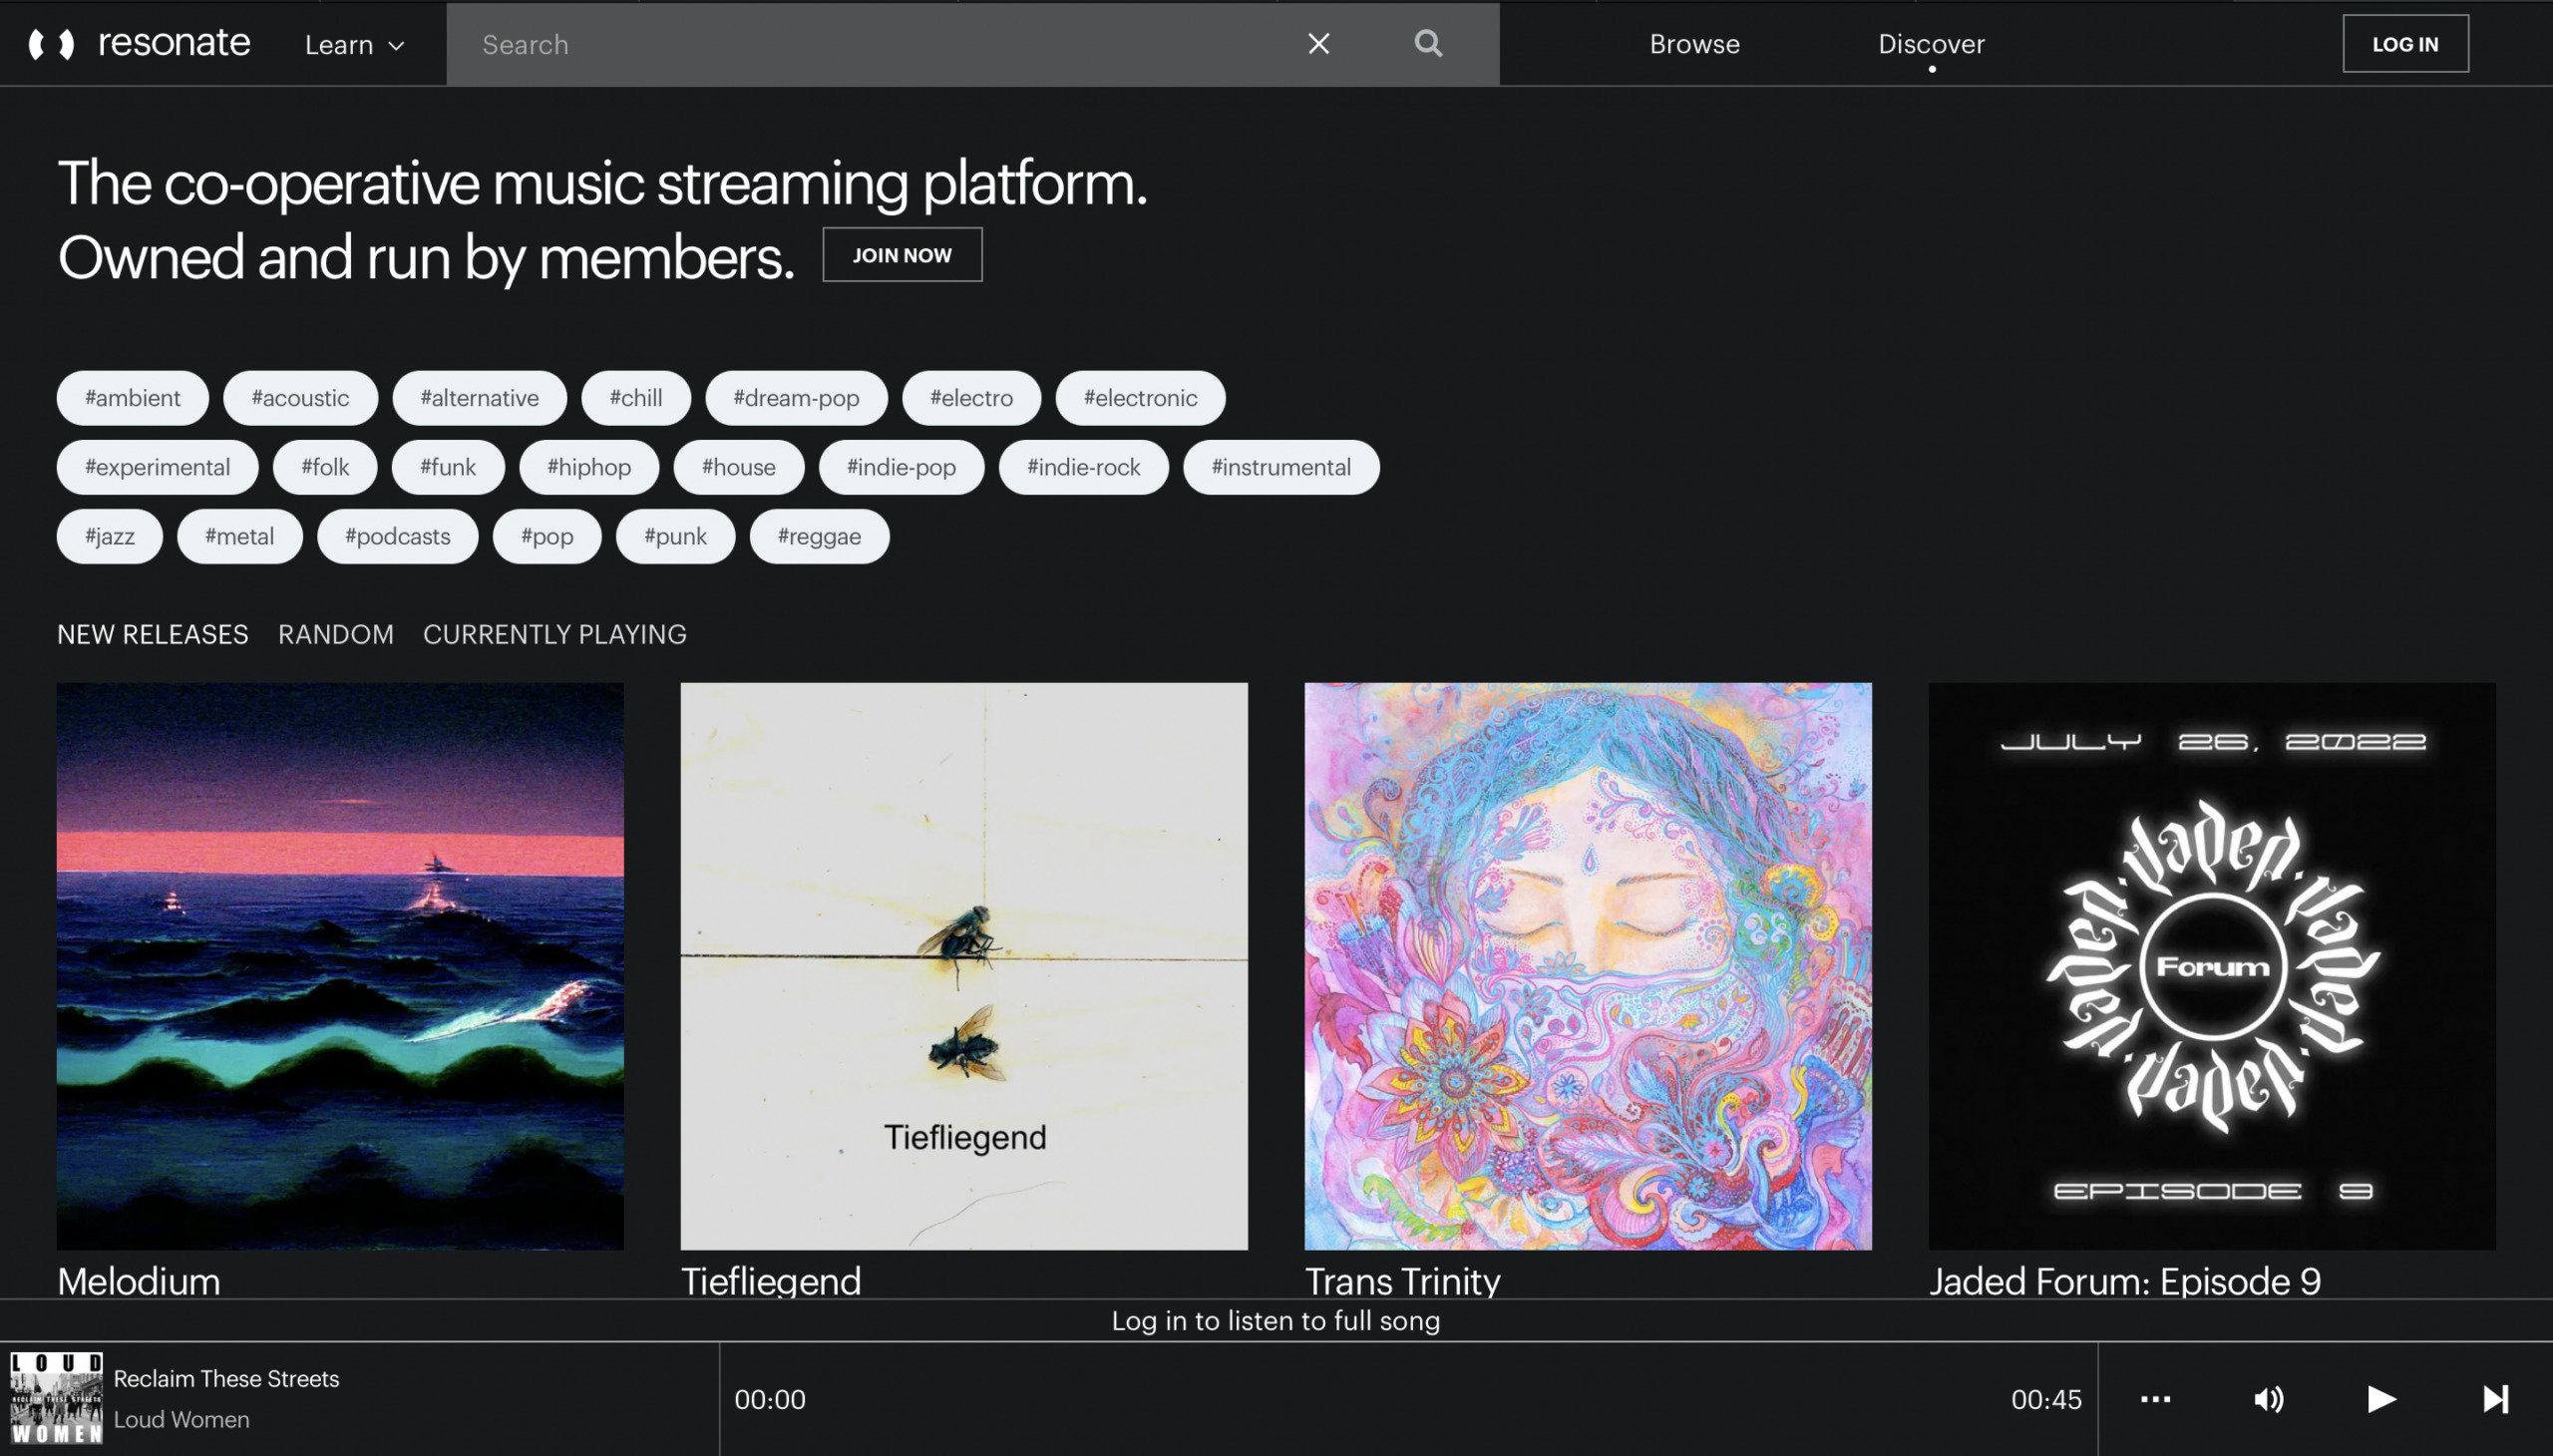The width and height of the screenshot is (2553, 1456).
Task: Click the magnifying glass search icon
Action: [1428, 43]
